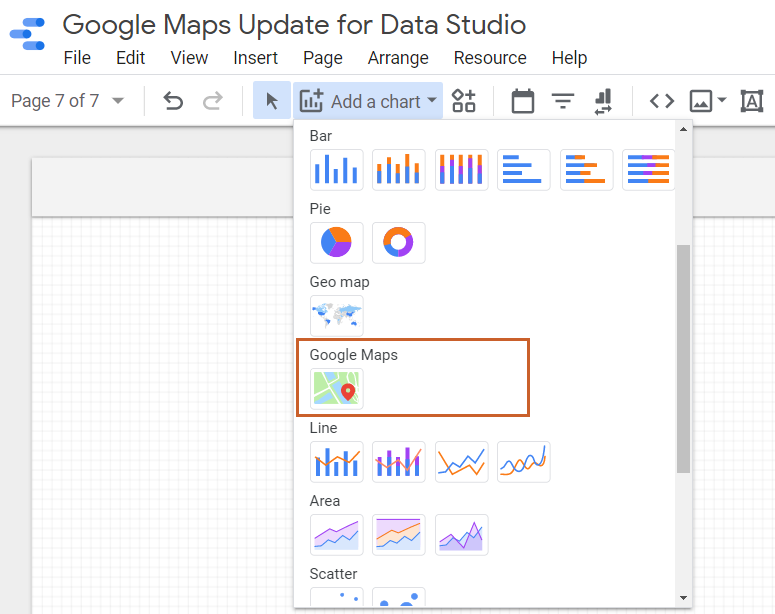Select the line chart type
This screenshot has width=775, height=614.
[462, 462]
